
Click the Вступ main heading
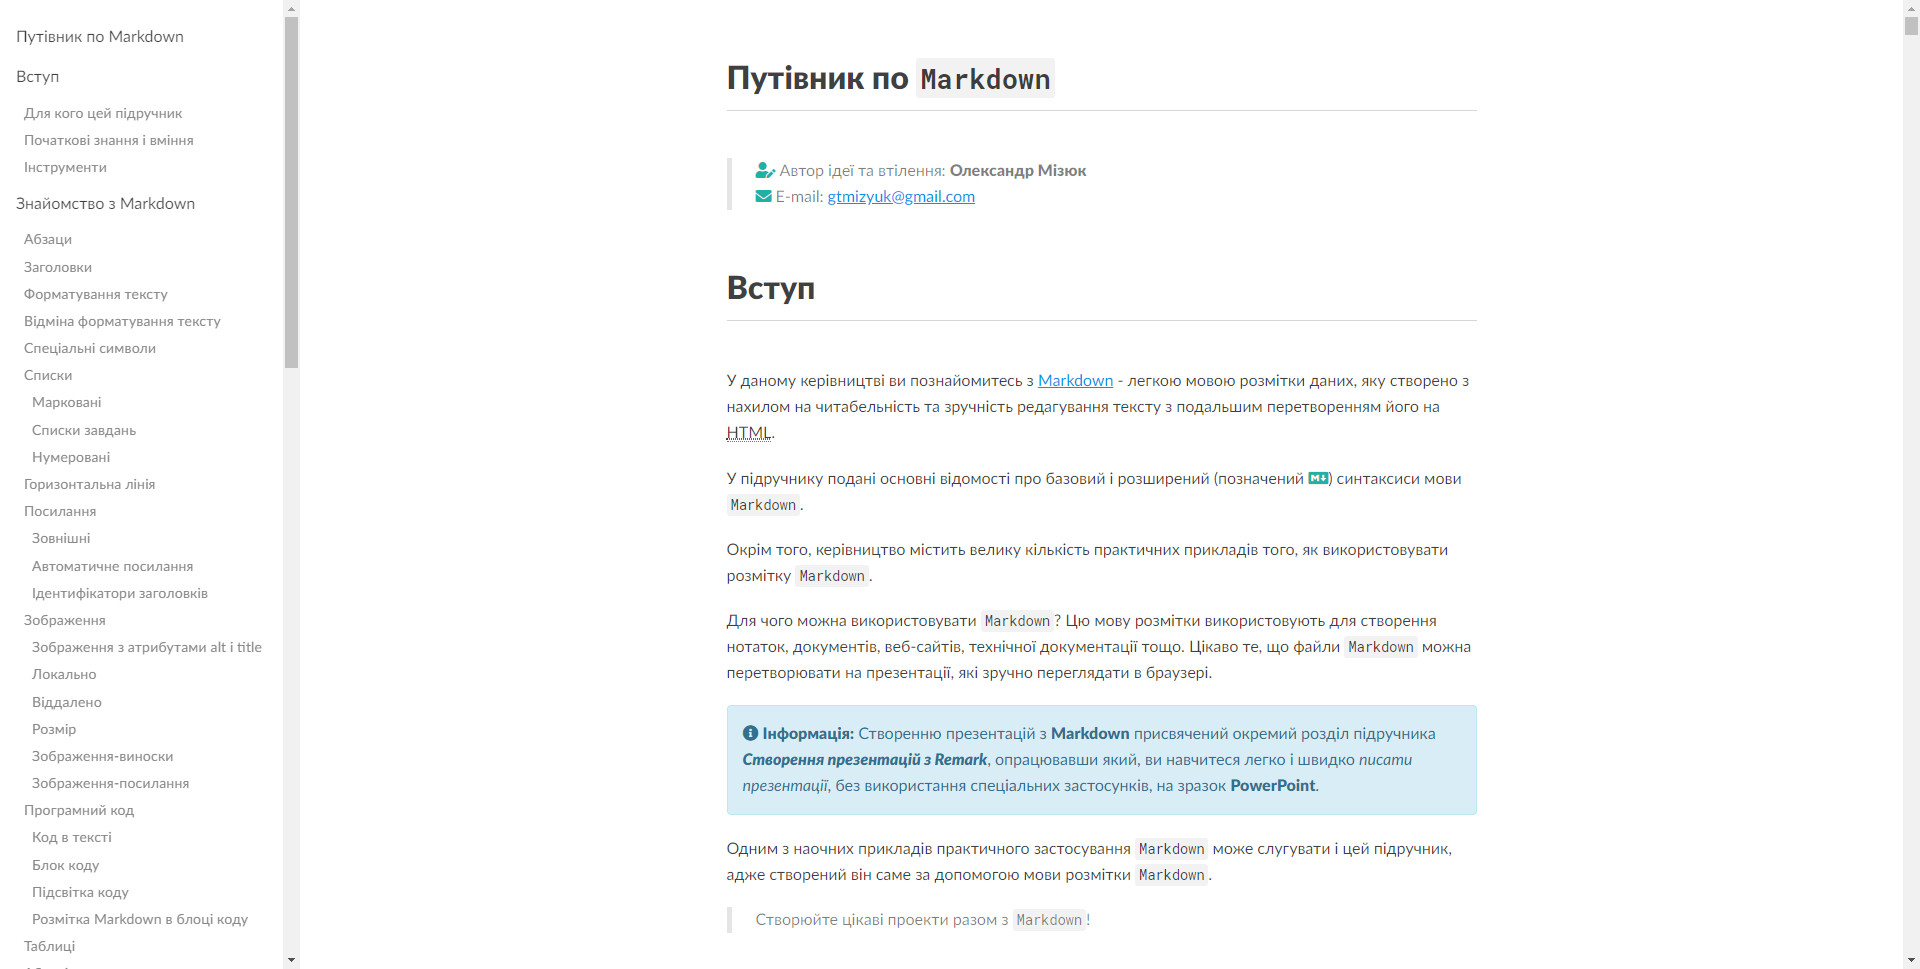coord(771,288)
